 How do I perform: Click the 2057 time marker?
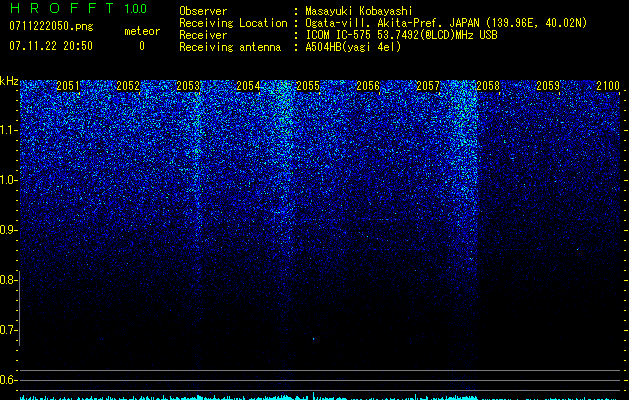pos(428,86)
